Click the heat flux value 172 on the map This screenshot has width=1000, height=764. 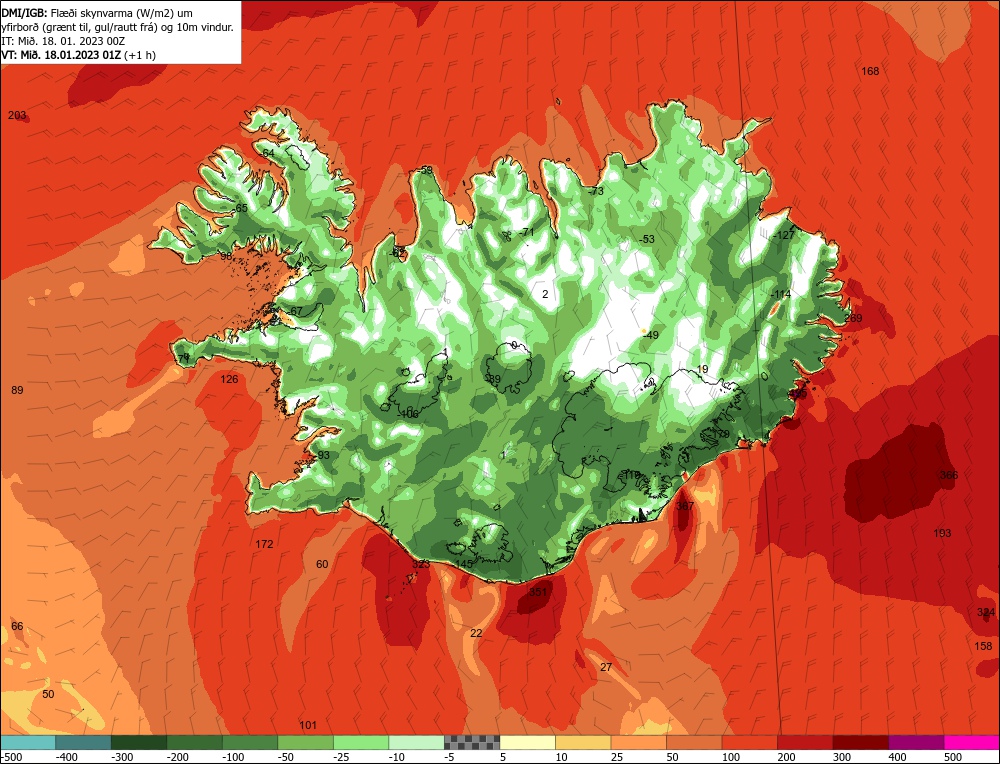[264, 545]
